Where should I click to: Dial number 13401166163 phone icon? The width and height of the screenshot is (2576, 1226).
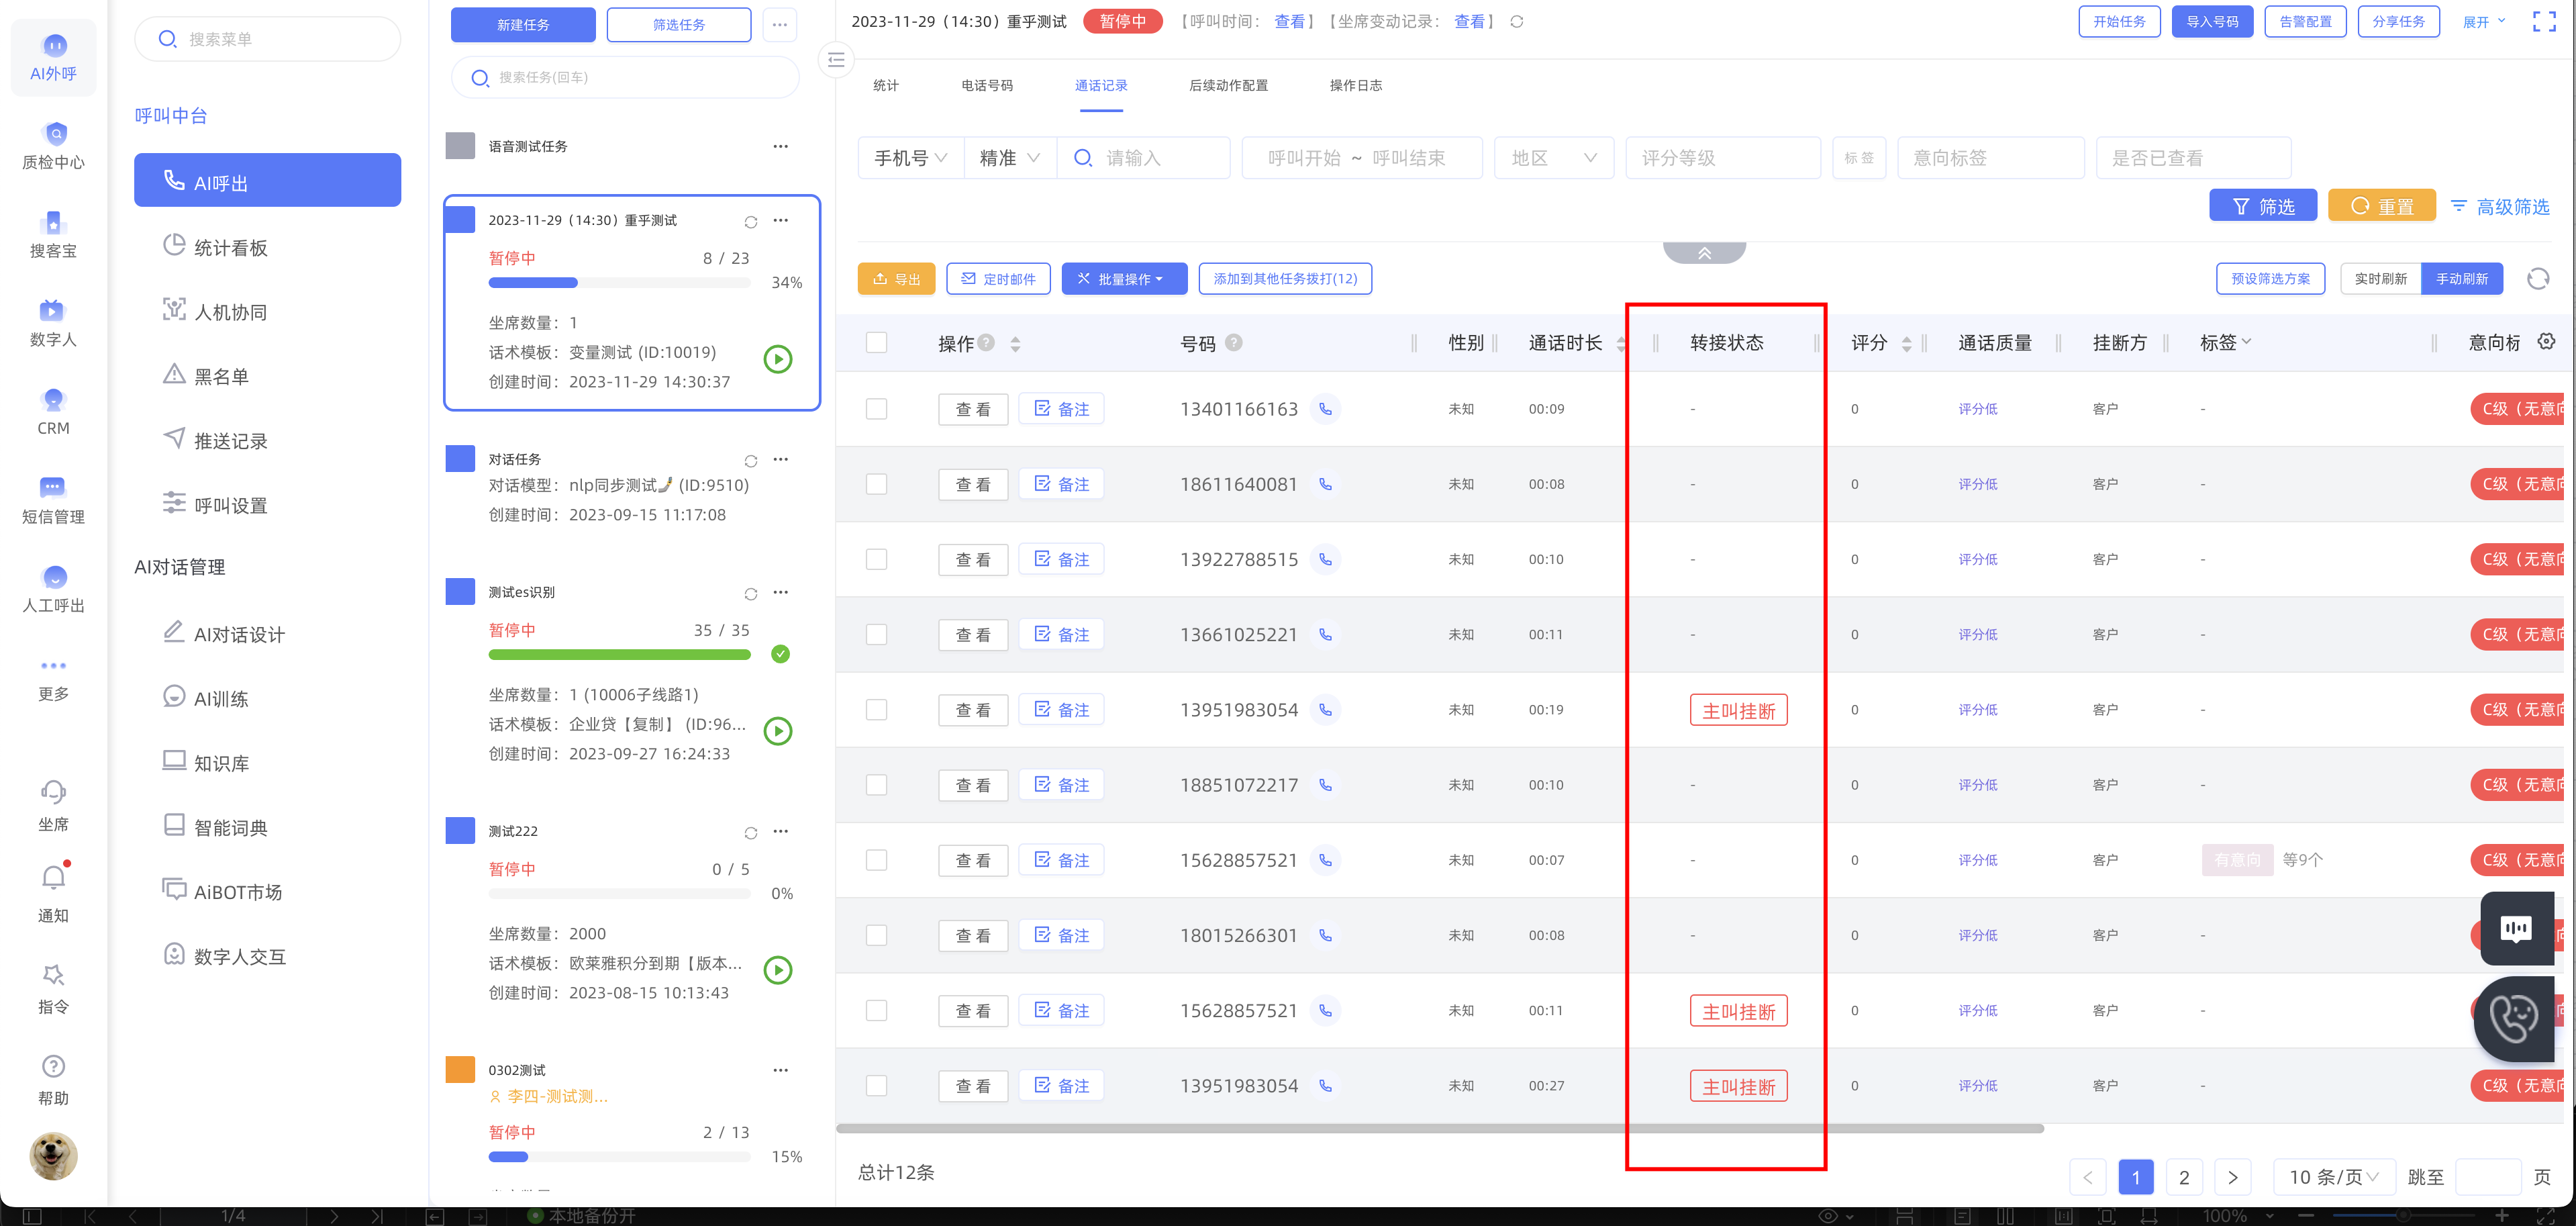tap(1325, 409)
